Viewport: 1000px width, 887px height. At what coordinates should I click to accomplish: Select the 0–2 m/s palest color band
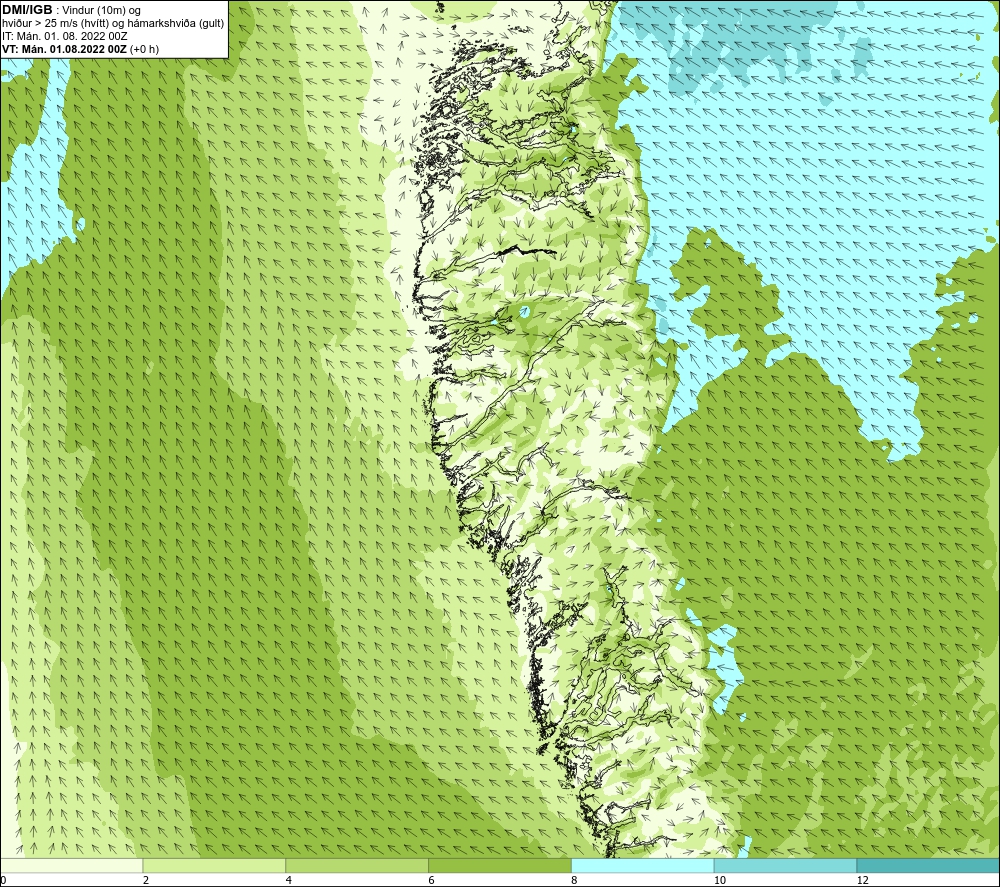point(71,865)
